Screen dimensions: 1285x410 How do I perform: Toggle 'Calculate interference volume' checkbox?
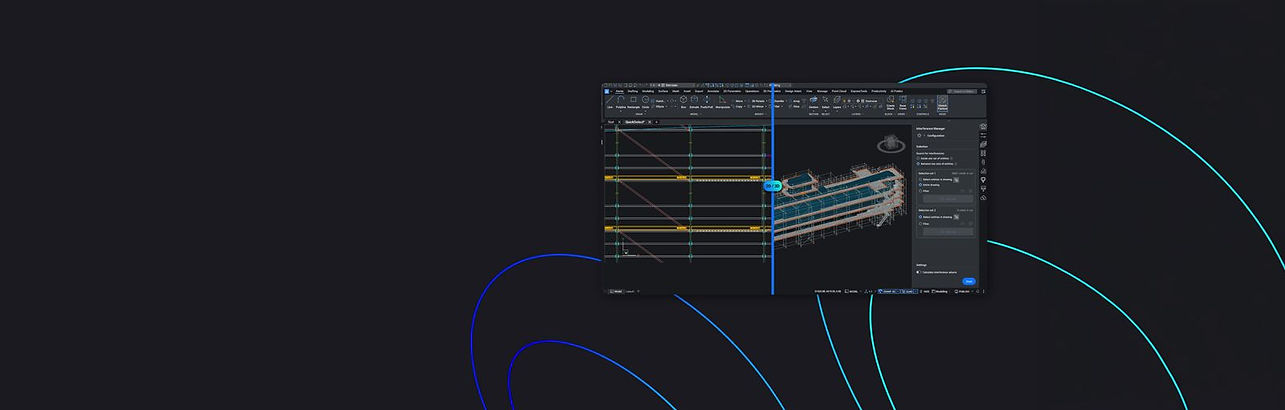coord(919,272)
